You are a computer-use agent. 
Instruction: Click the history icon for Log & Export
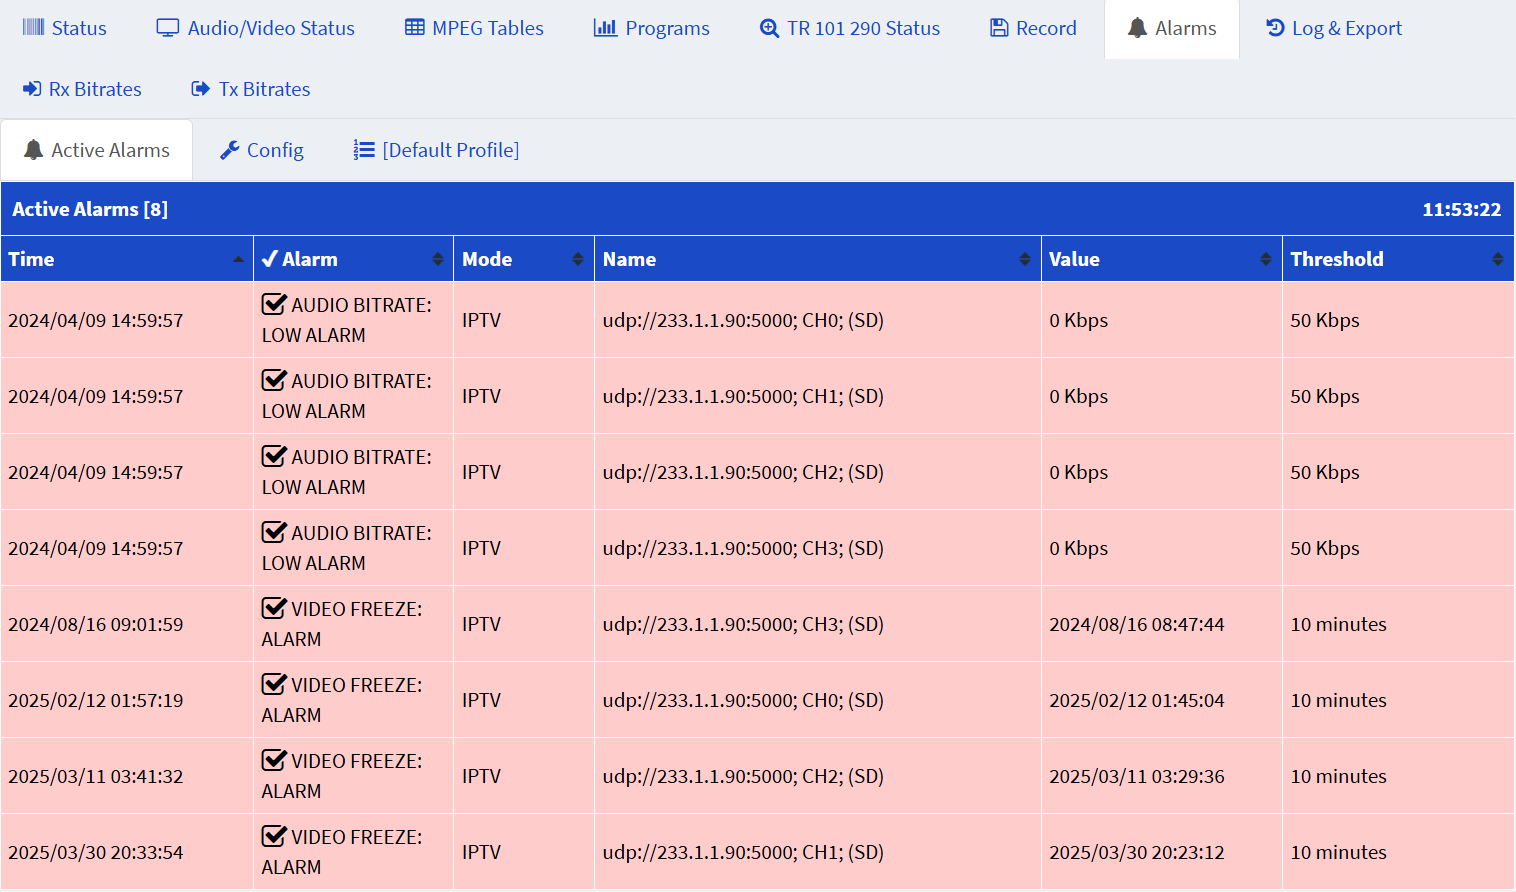[1275, 27]
